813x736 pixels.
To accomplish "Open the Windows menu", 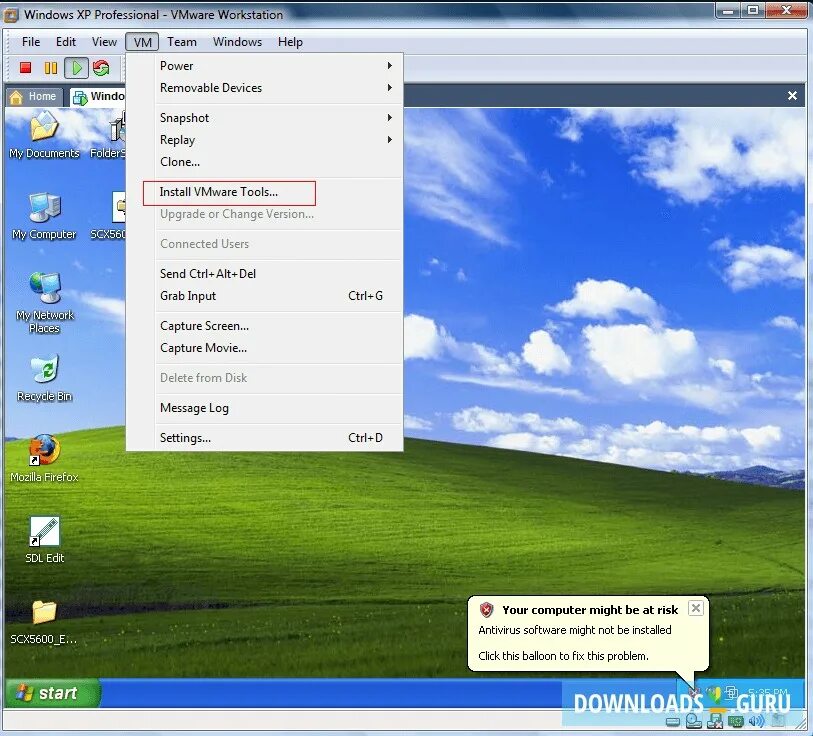I will pos(237,41).
